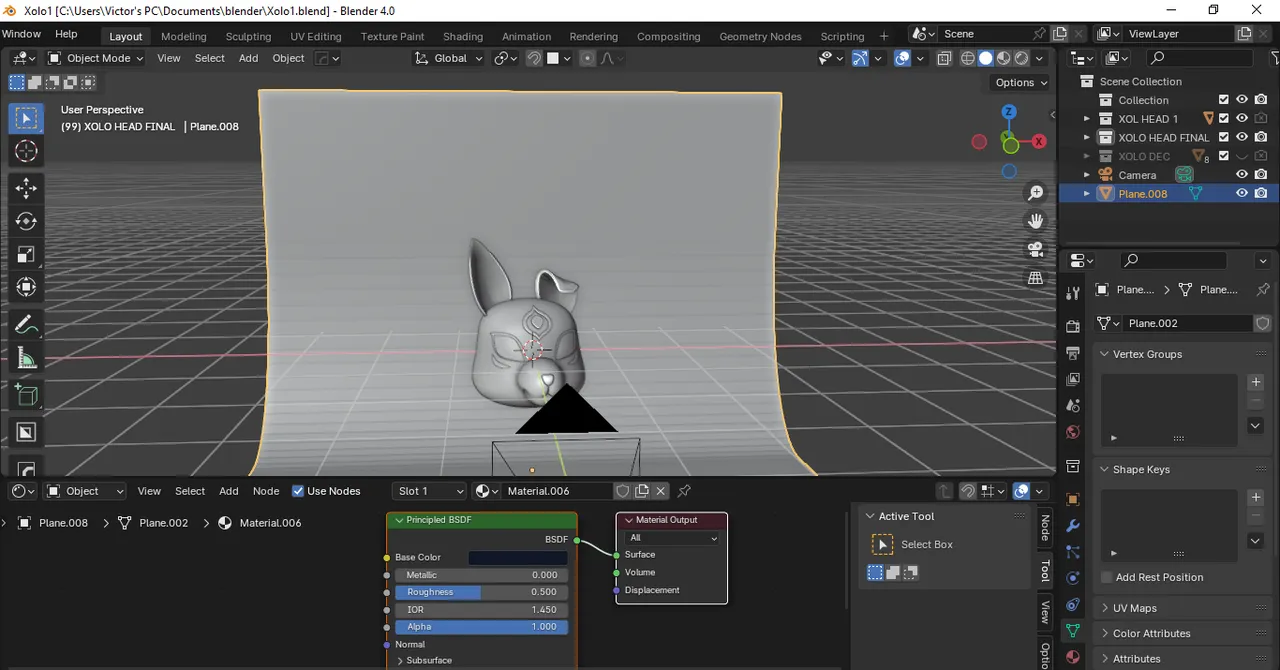Screen dimensions: 1280x670
Task: Switch perspective/orthographic with the grid gizmo
Action: [1036, 278]
